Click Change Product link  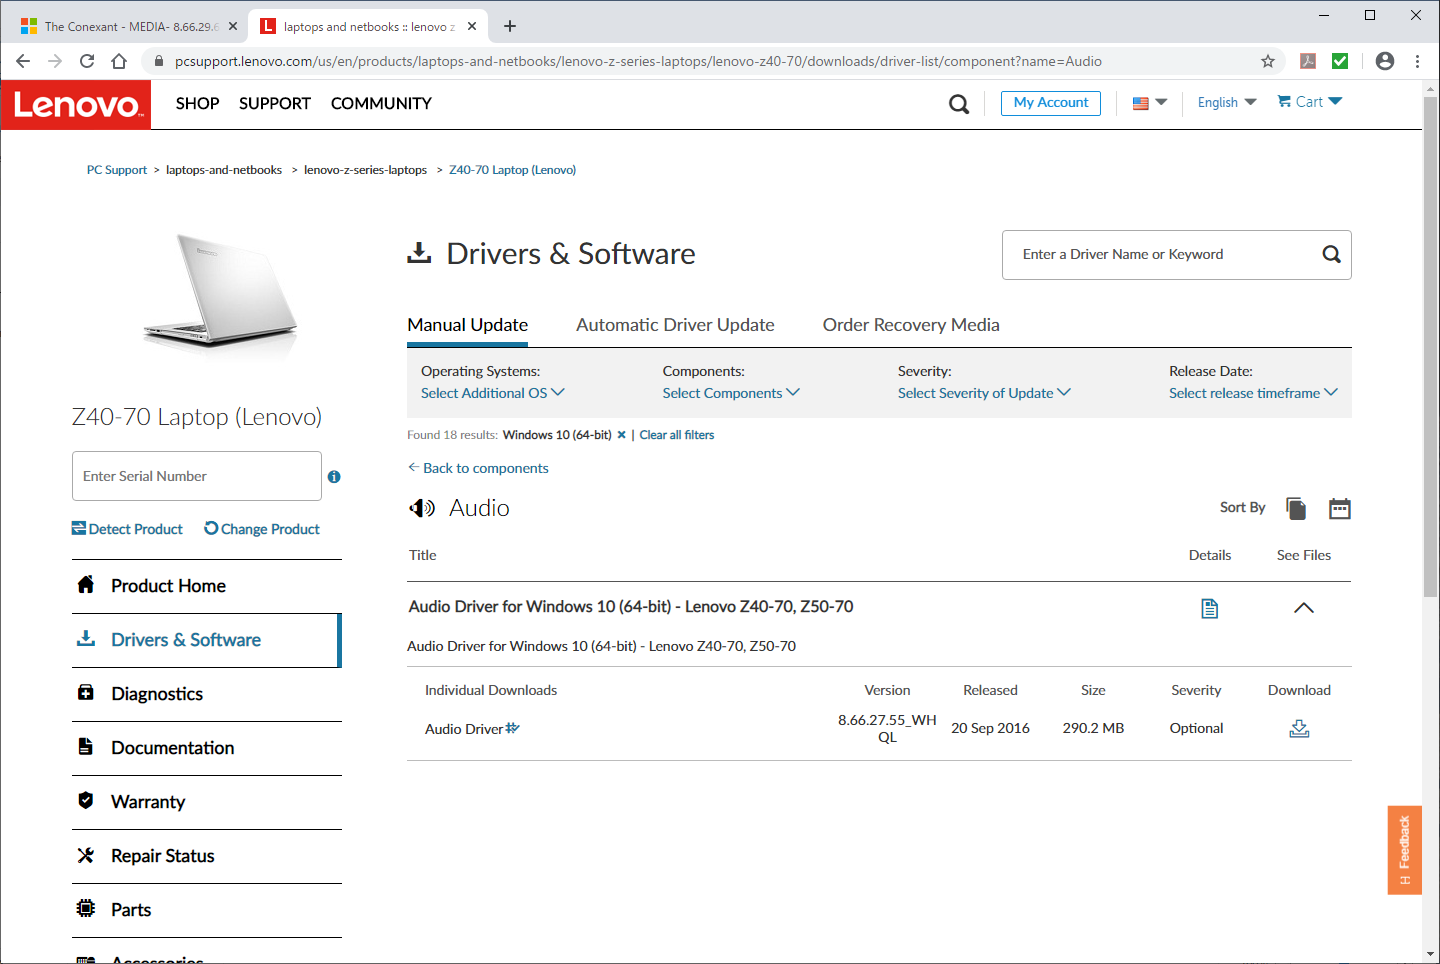click(x=262, y=529)
